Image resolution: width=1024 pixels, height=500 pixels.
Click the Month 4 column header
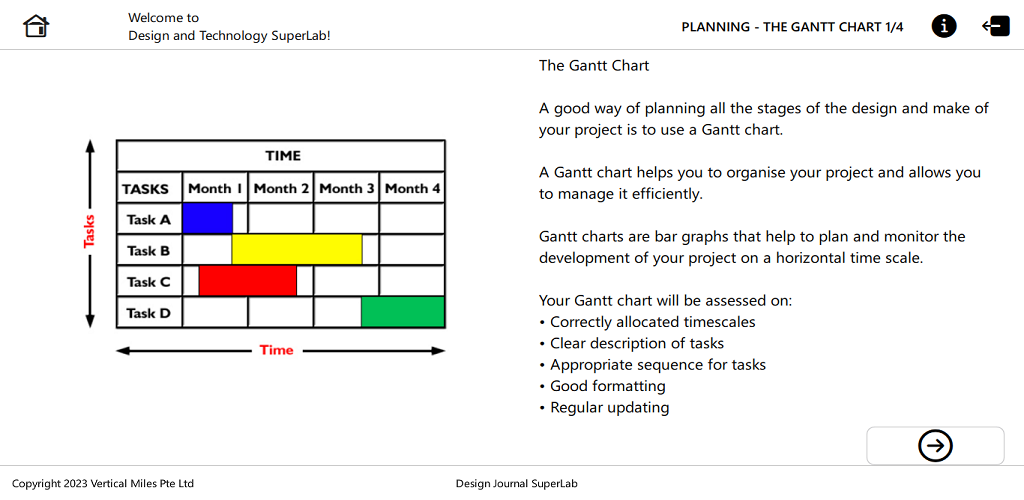point(412,188)
